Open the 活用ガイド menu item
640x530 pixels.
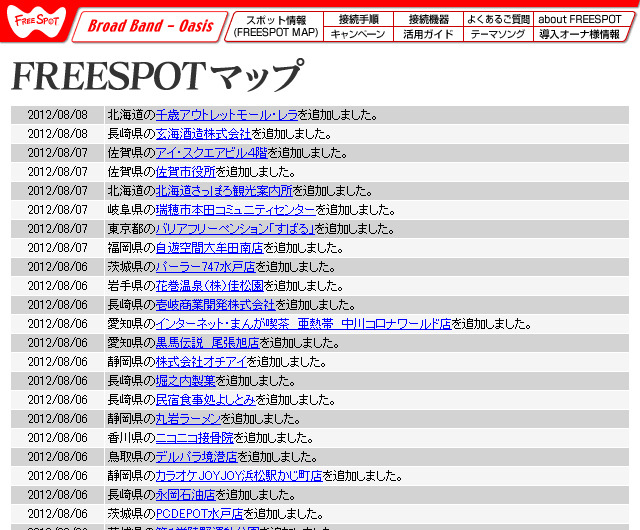pos(429,34)
